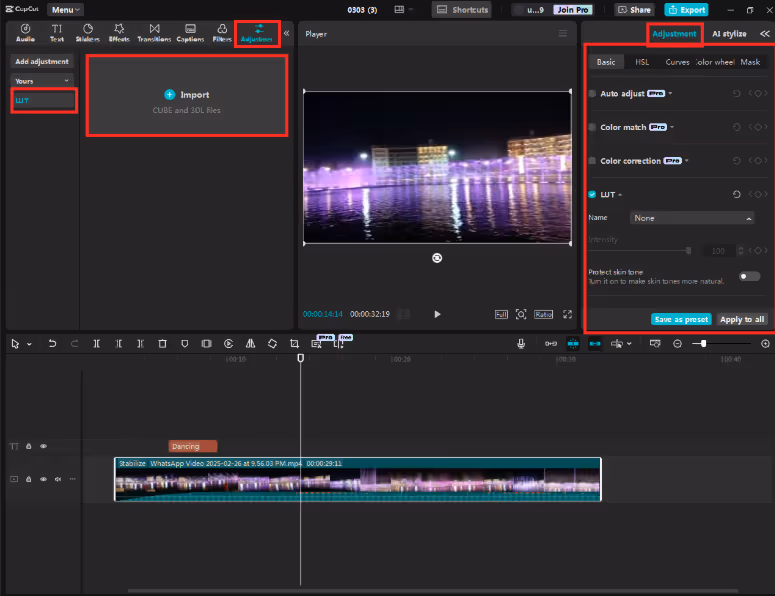Split the clip at playhead
This screenshot has height=596, width=775.
96,343
